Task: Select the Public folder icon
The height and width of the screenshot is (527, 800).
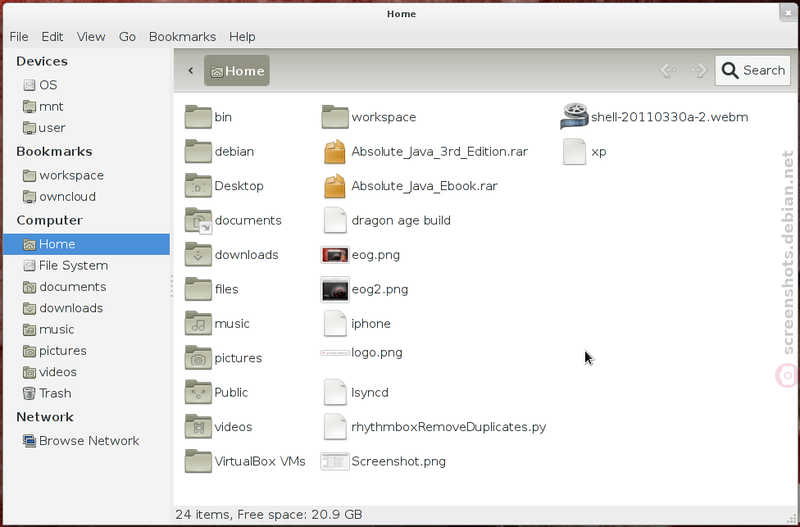Action: coord(198,392)
